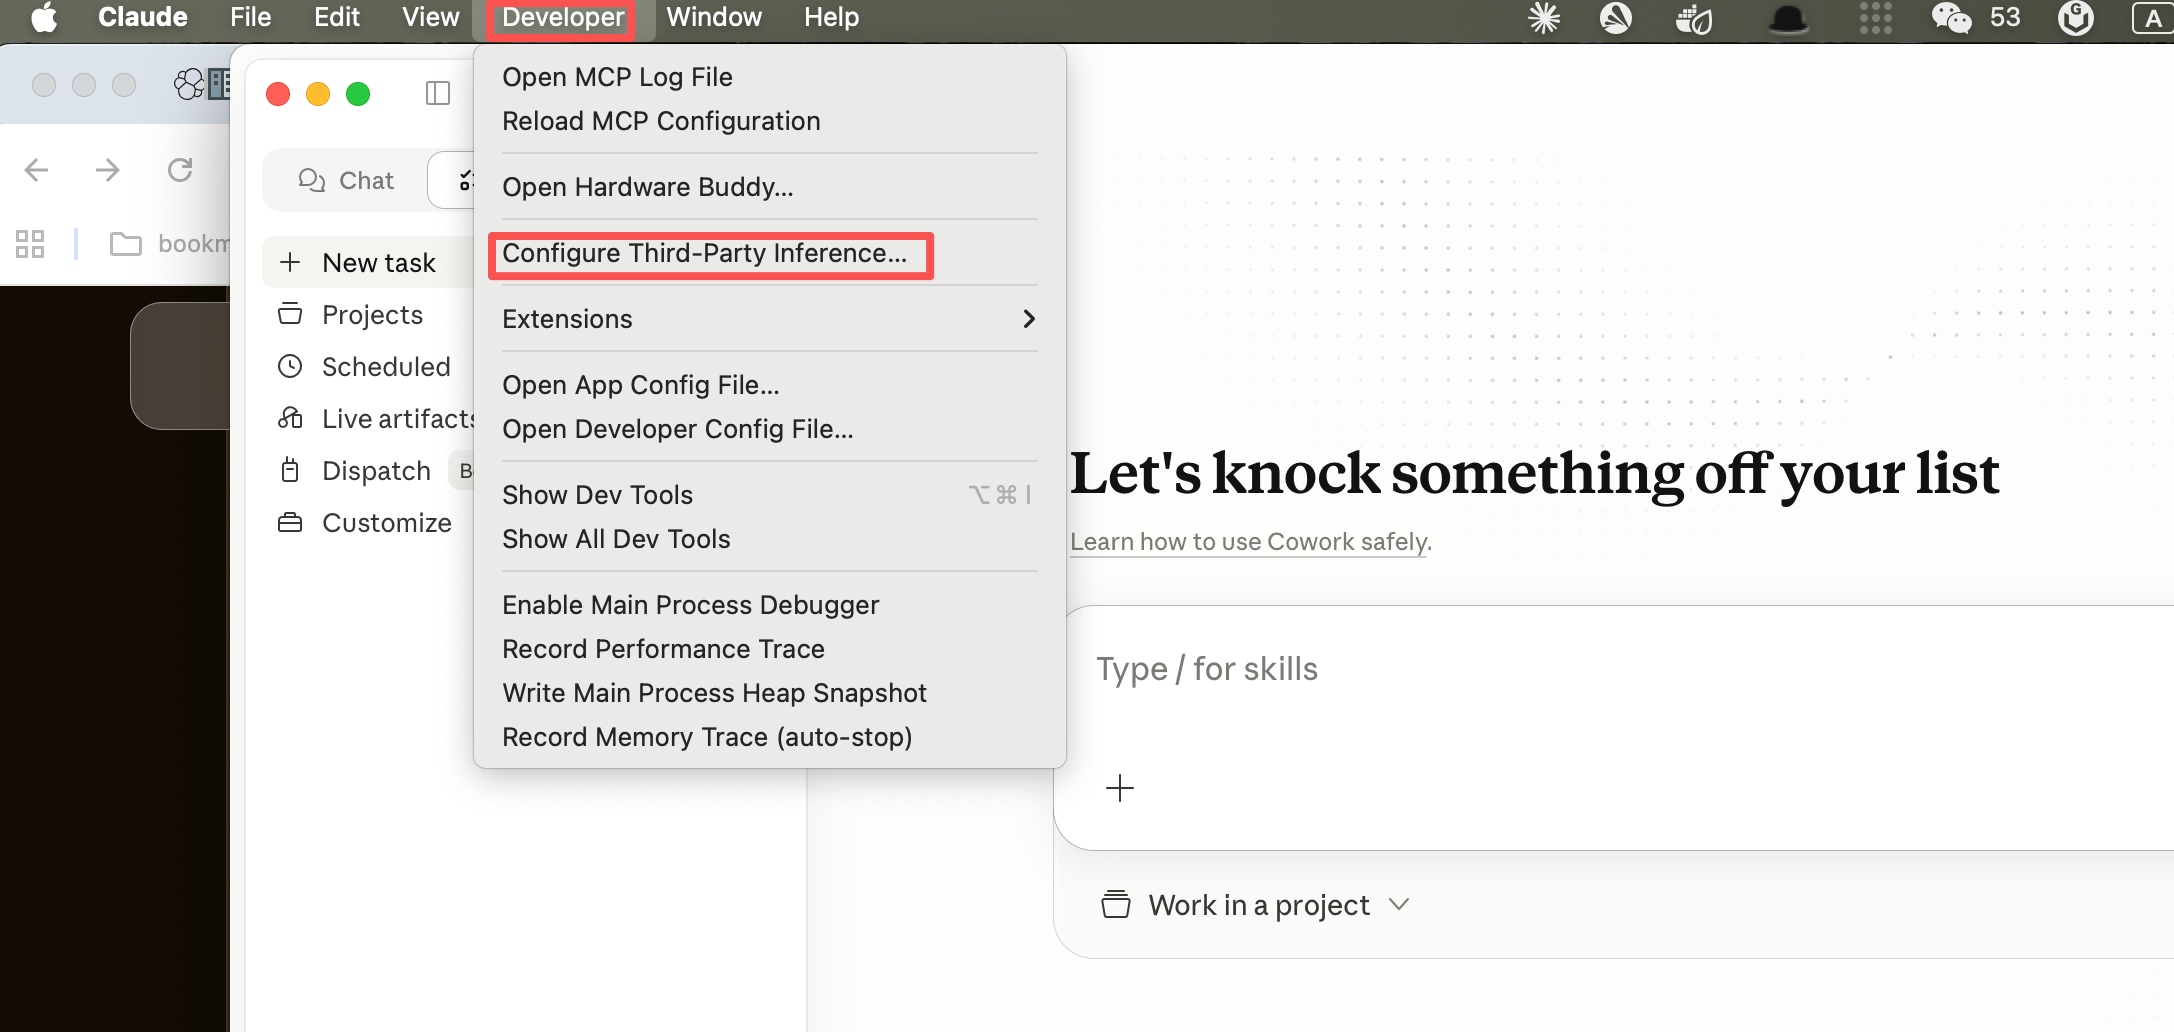Screen dimensions: 2174x1032
Task: Click the Live artifacts shapes icon
Action: click(x=290, y=418)
